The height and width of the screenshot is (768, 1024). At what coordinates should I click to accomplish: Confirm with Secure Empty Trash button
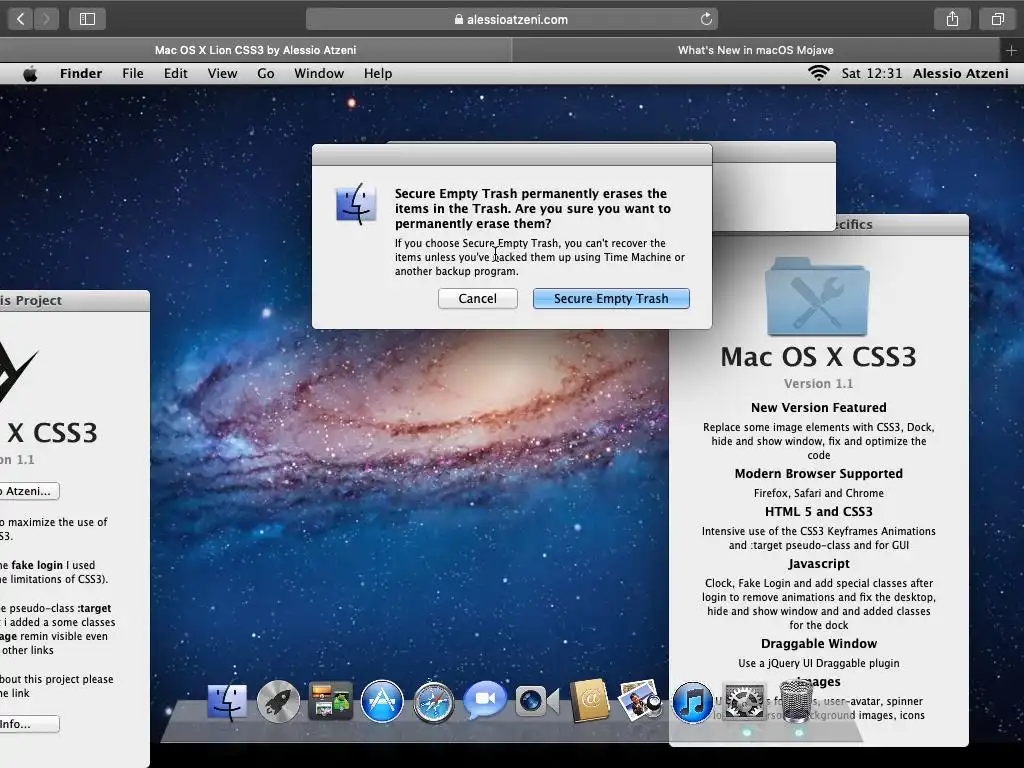point(611,298)
